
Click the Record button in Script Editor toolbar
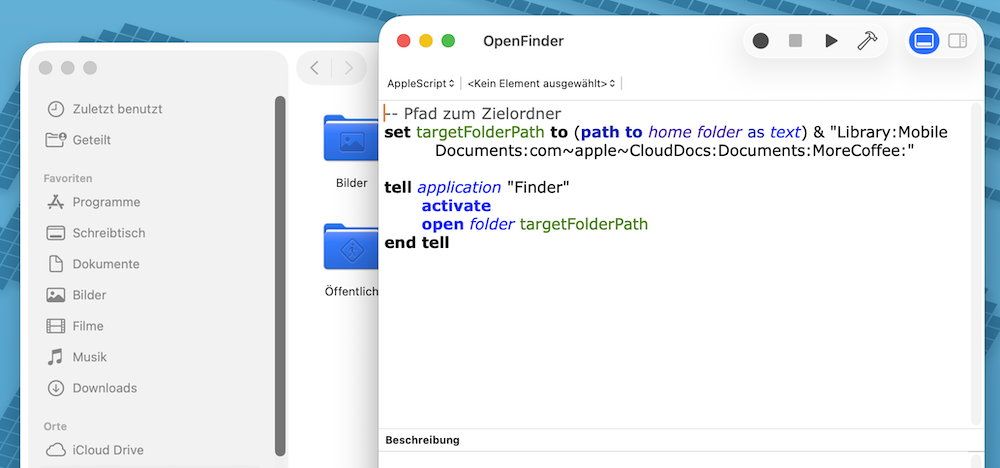point(760,41)
